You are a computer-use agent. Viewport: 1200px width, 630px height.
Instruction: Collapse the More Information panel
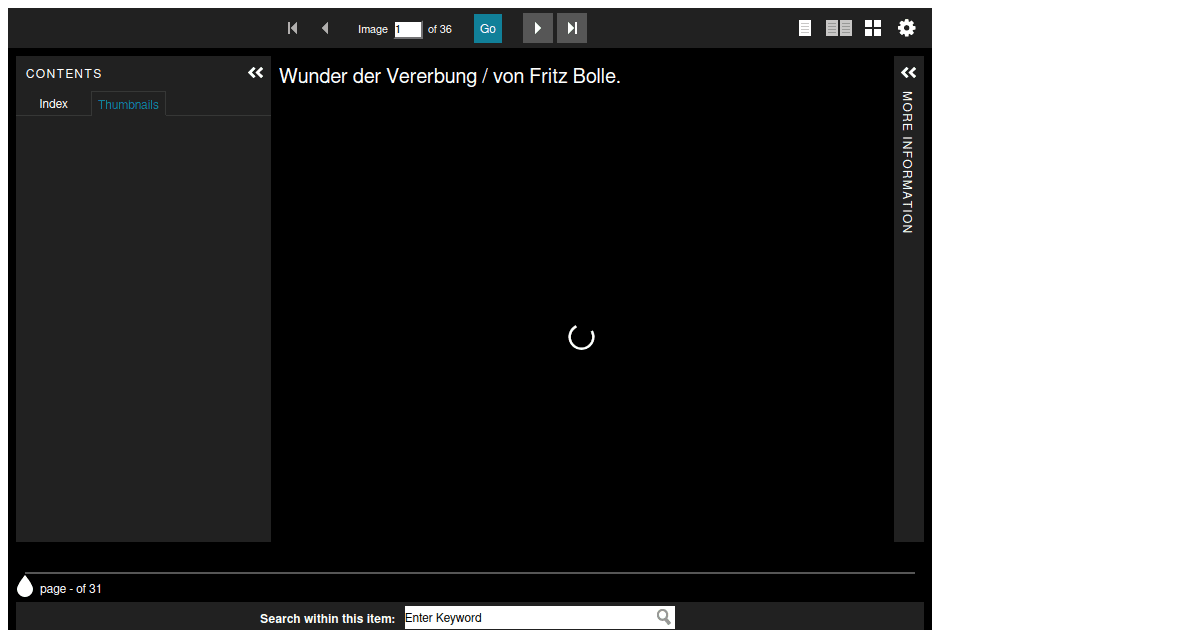tap(908, 72)
